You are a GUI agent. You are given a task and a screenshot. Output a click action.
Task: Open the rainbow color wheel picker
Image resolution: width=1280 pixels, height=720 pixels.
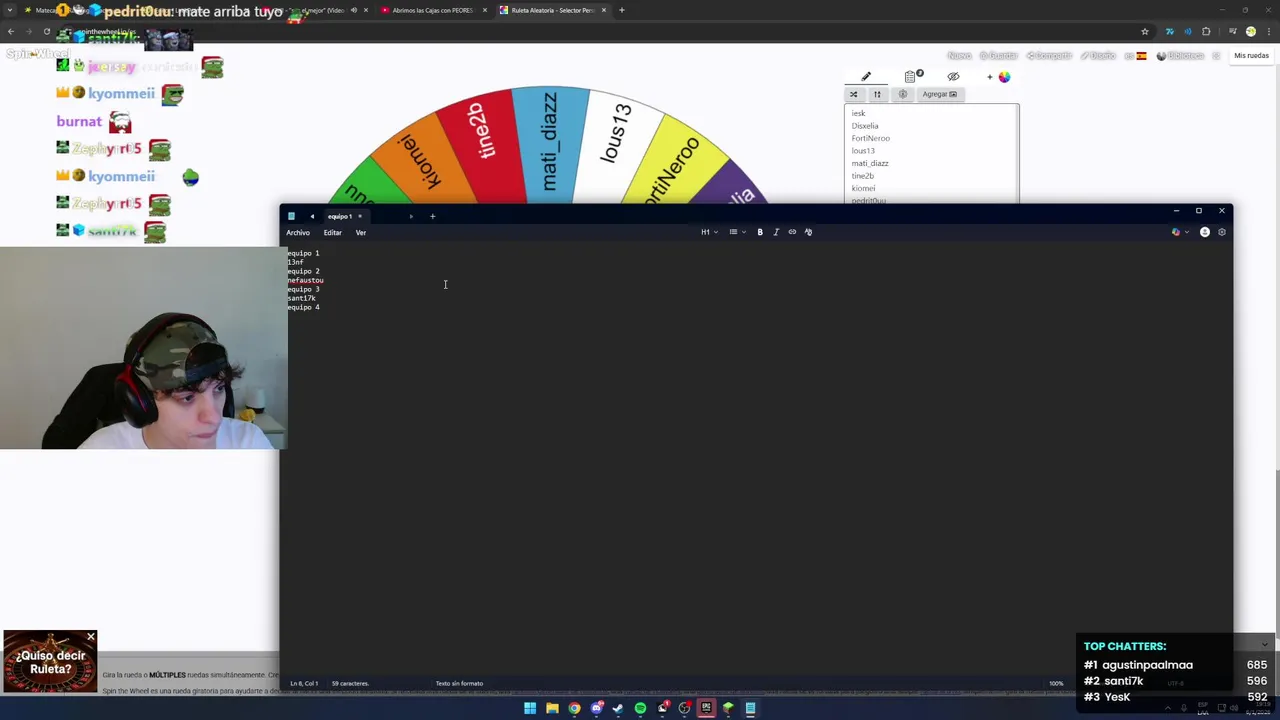point(1003,77)
